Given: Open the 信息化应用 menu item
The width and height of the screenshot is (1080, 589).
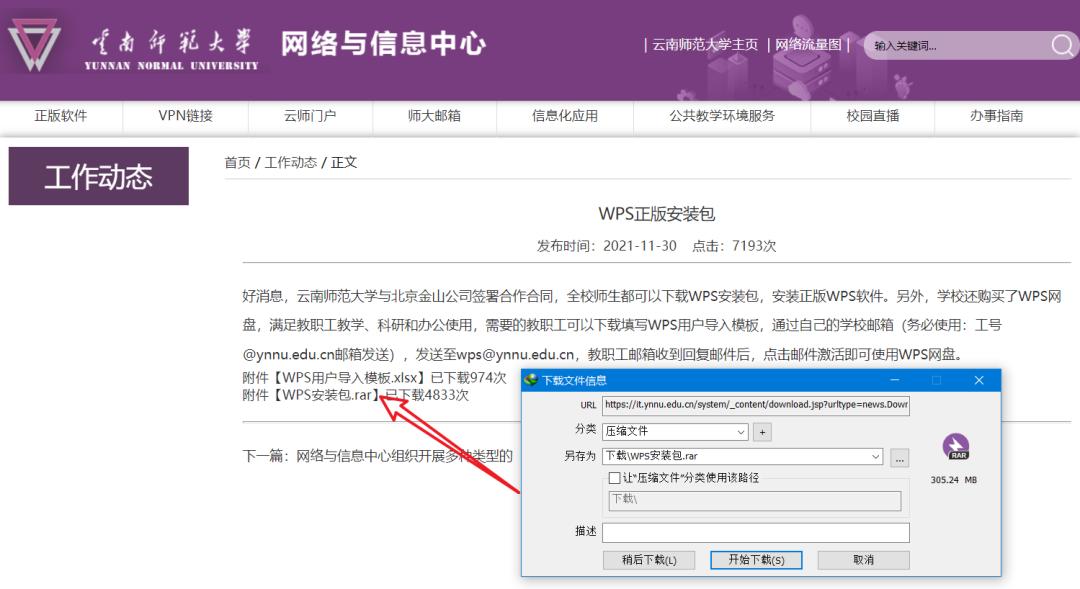Looking at the screenshot, I should (x=565, y=116).
